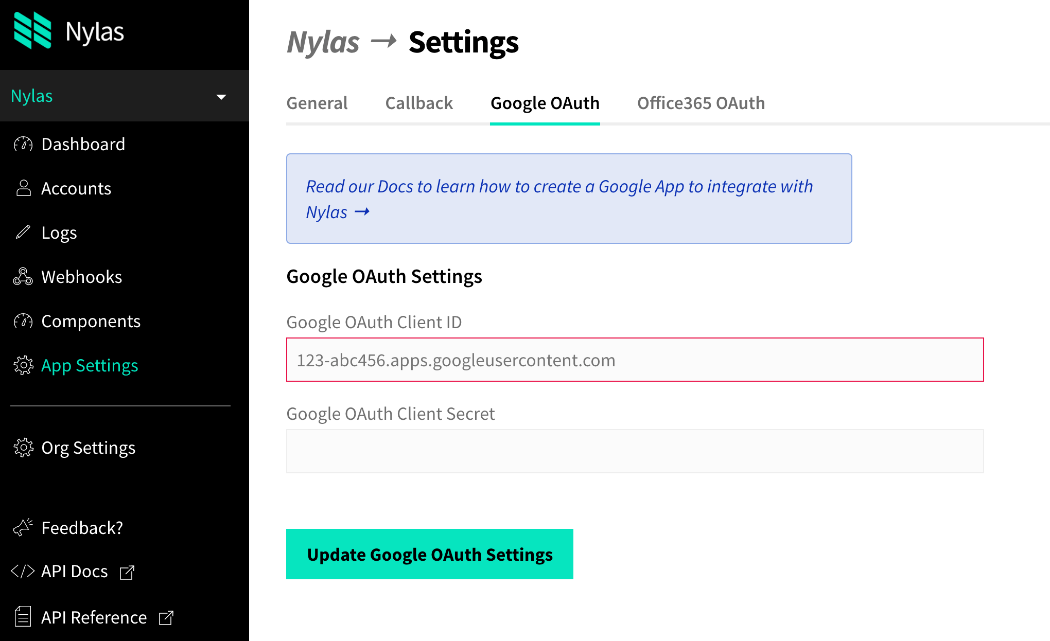Focus the Google OAuth Client Secret field
This screenshot has height=641, width=1050.
(x=634, y=450)
